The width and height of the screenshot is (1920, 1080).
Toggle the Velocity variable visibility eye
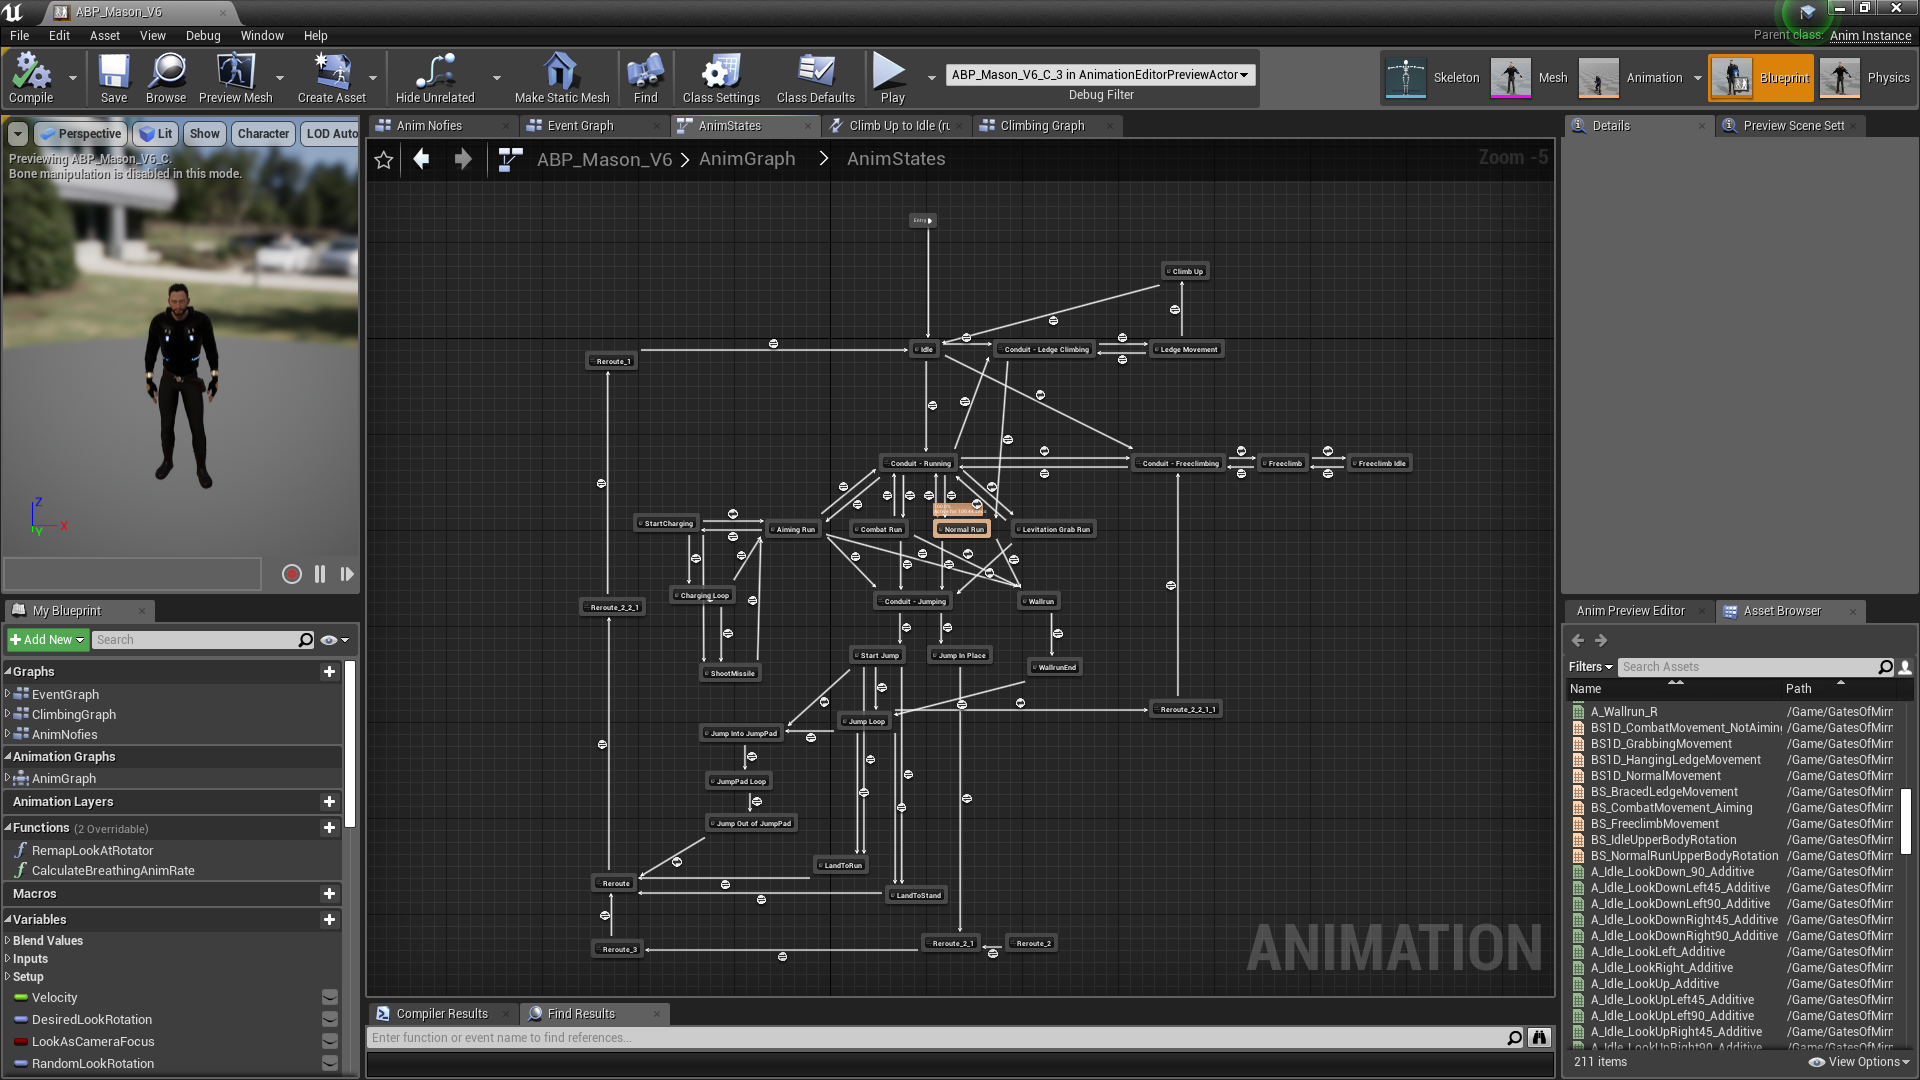329,998
